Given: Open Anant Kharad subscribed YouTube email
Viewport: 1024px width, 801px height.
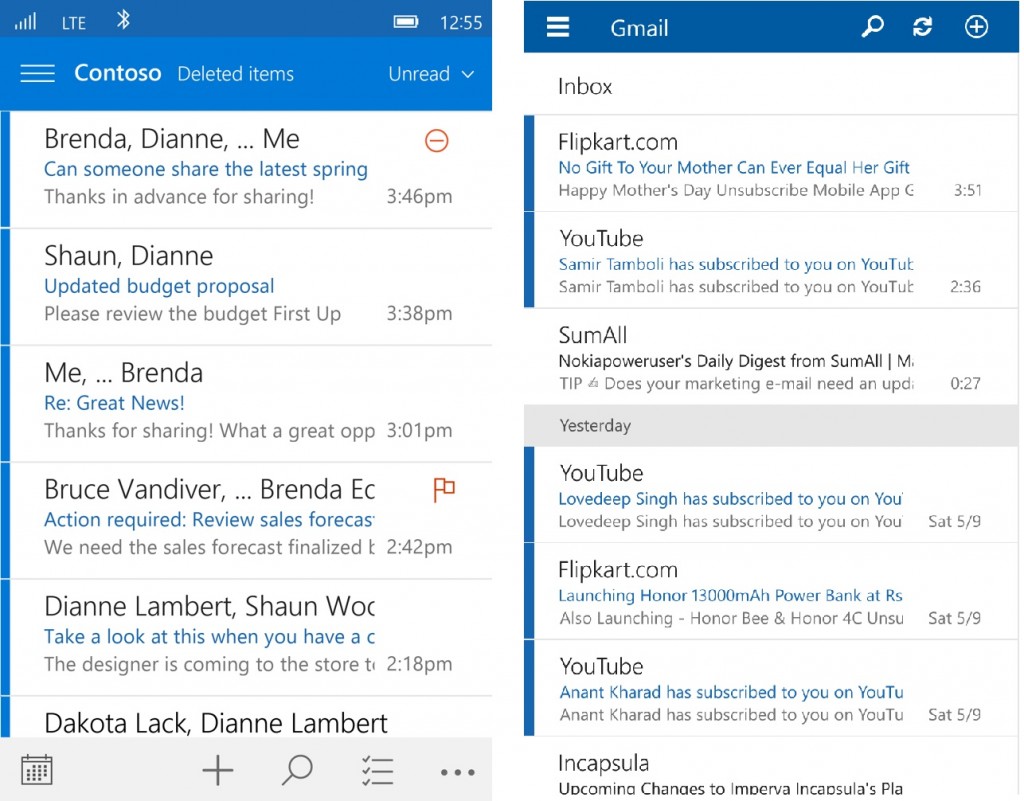Looking at the screenshot, I should [771, 688].
